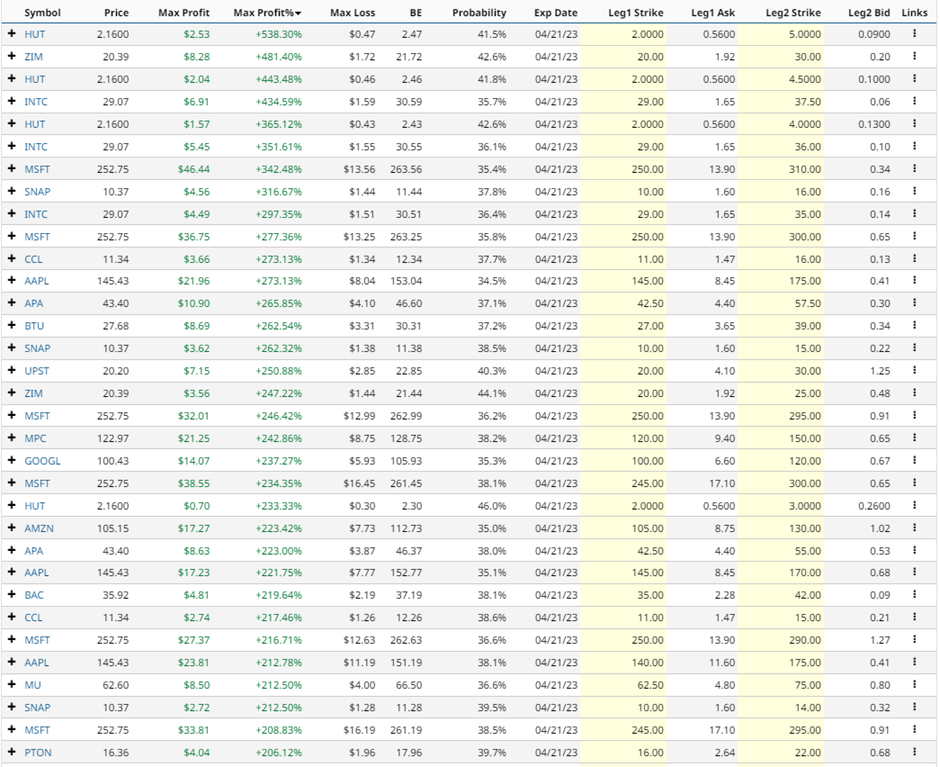Screen dimensions: 940x767
Task: Sort by Leg1 Strike column header
Action: click(635, 13)
